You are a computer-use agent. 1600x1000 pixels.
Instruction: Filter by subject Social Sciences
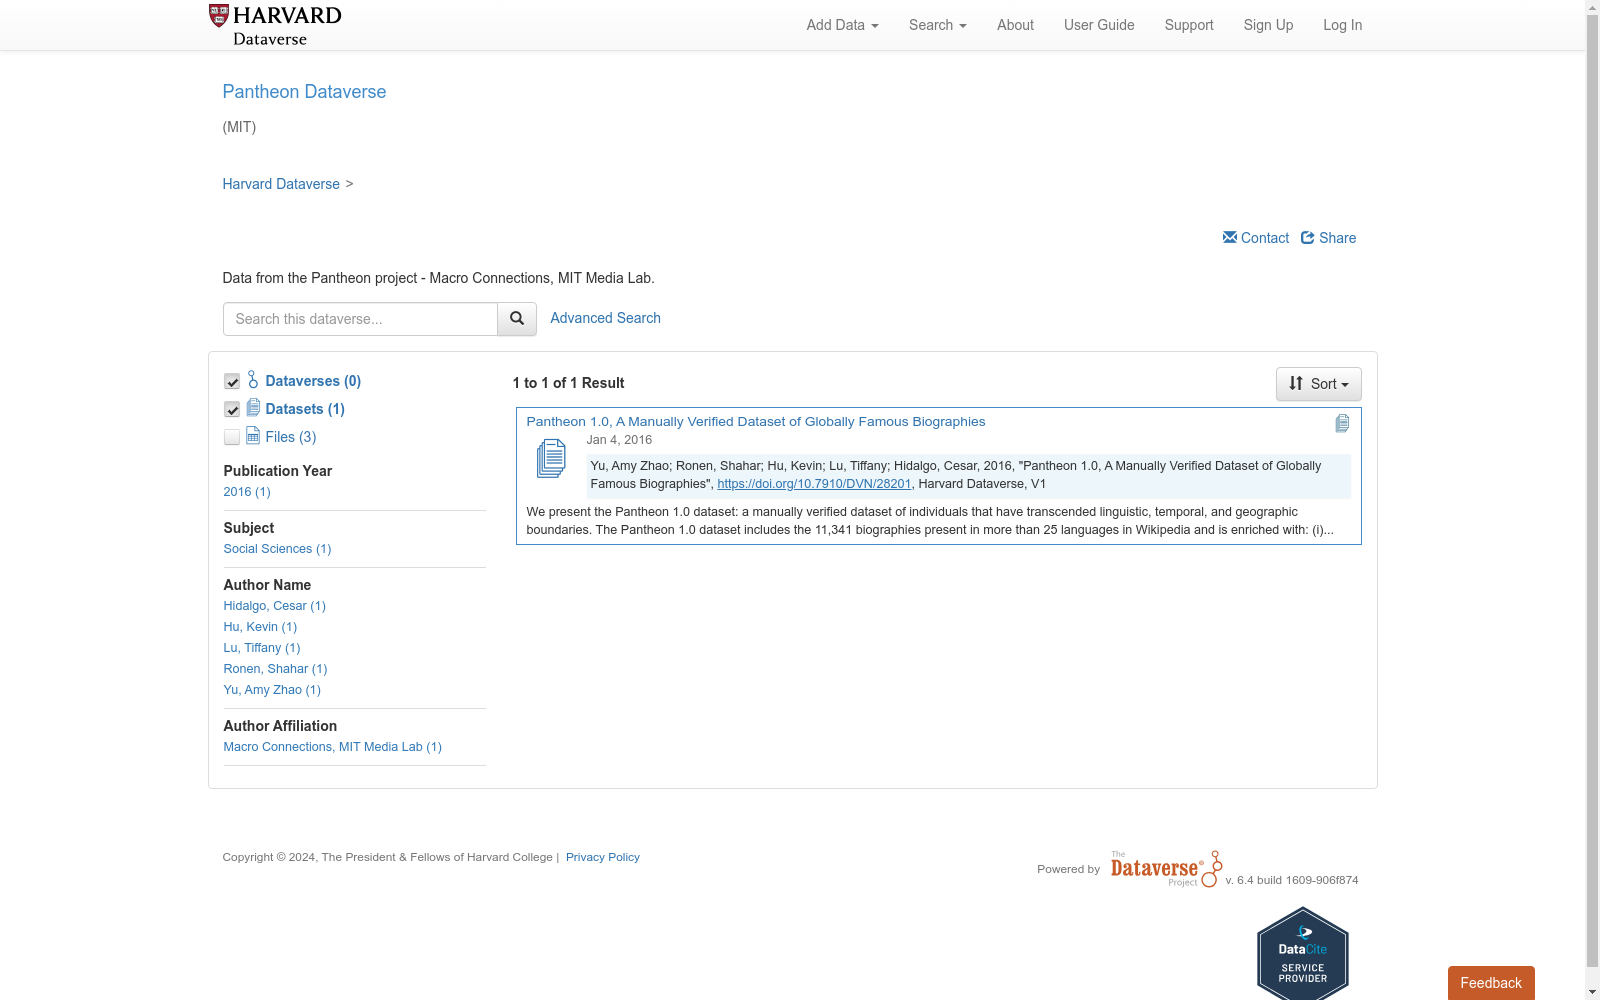(277, 549)
